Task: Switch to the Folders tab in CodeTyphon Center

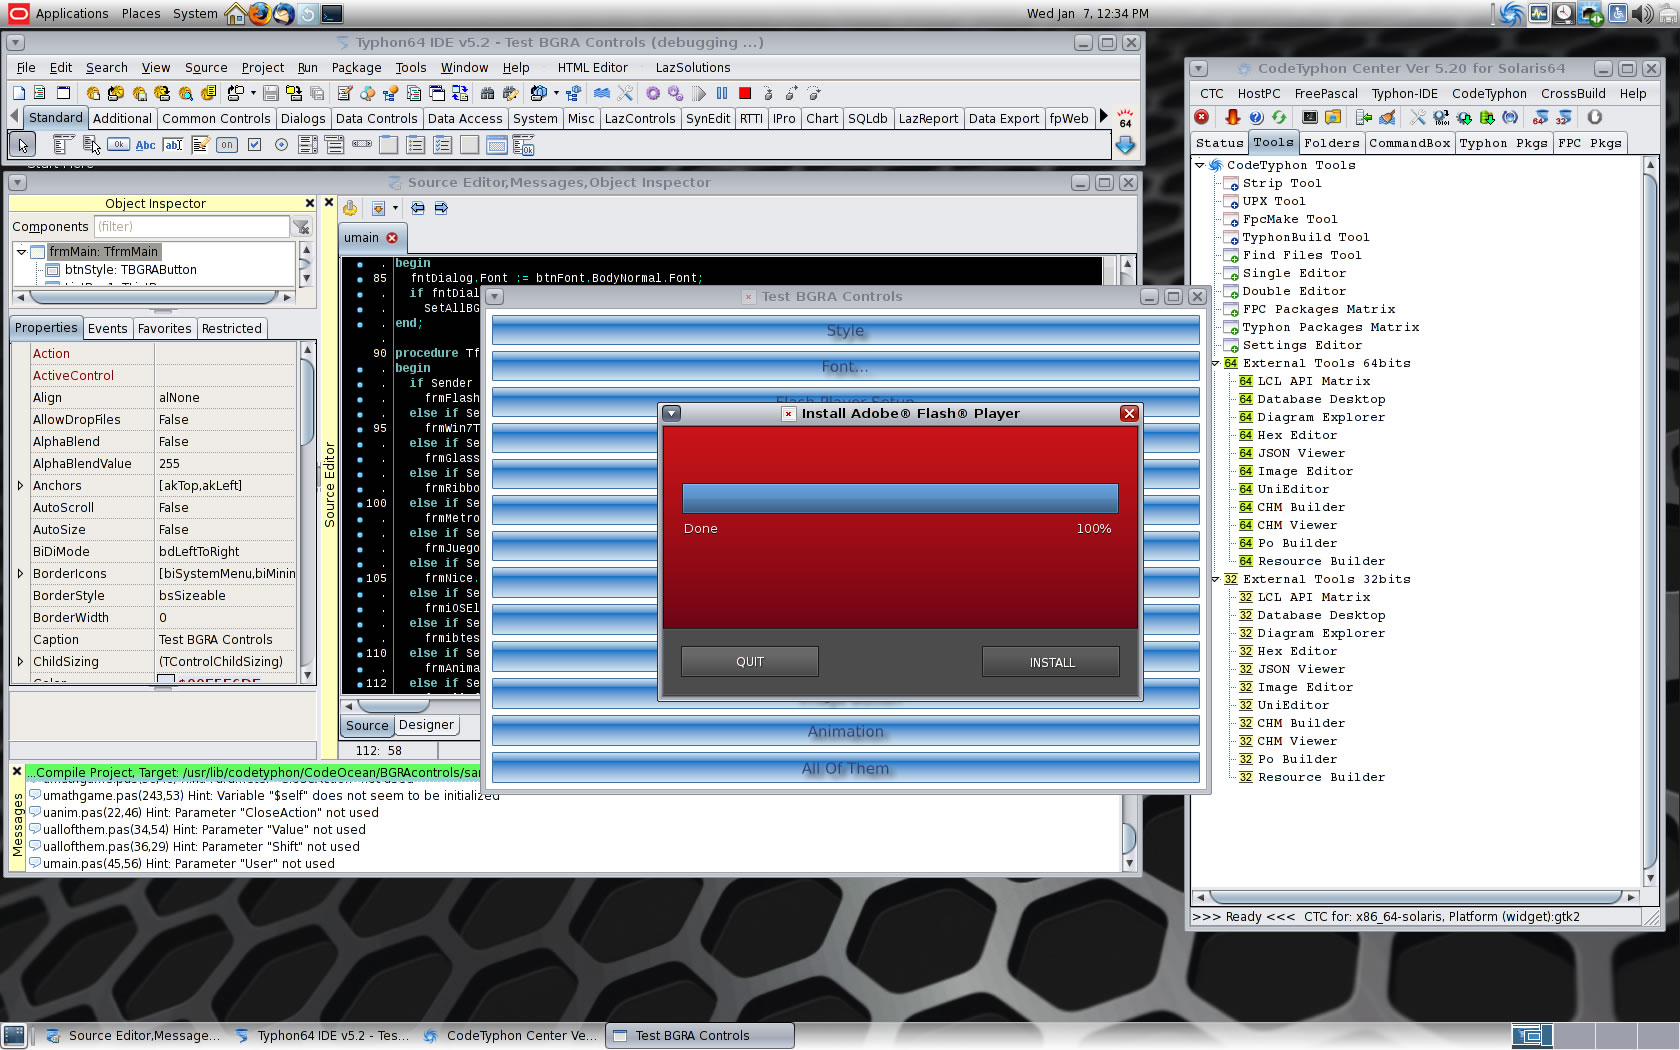Action: [x=1331, y=143]
